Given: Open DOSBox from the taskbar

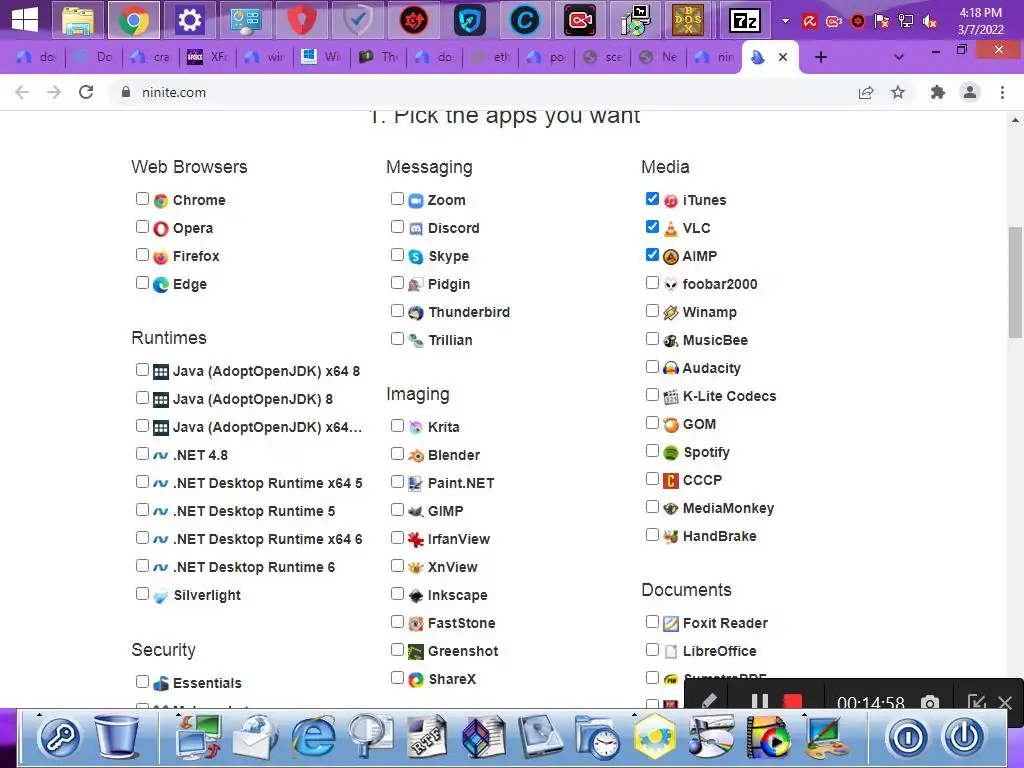Looking at the screenshot, I should [688, 21].
